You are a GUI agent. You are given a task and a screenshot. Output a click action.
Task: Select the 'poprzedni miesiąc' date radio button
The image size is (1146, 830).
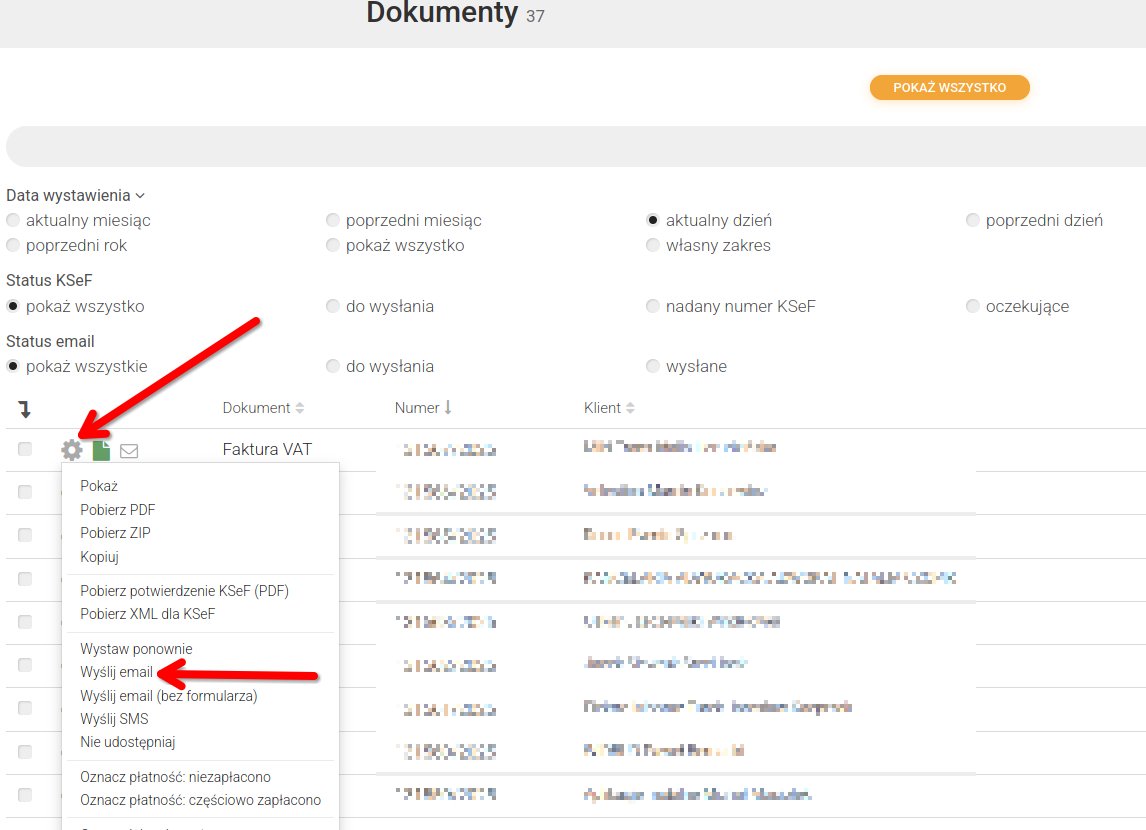tap(333, 220)
